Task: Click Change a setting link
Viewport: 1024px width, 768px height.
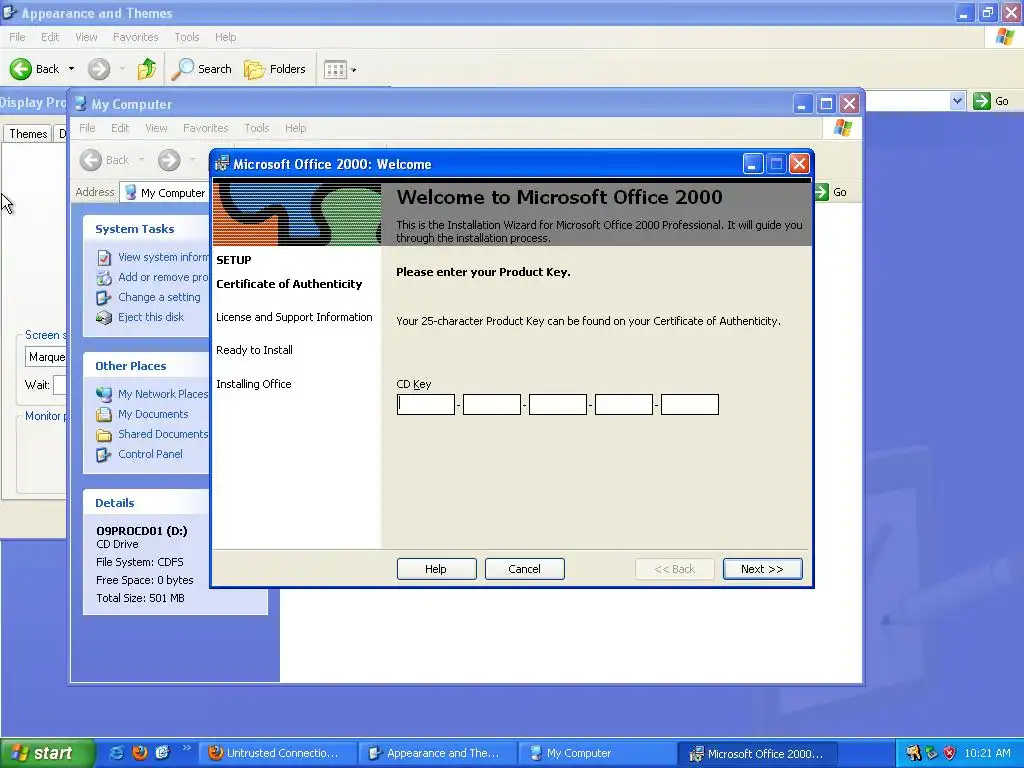Action: 159,297
